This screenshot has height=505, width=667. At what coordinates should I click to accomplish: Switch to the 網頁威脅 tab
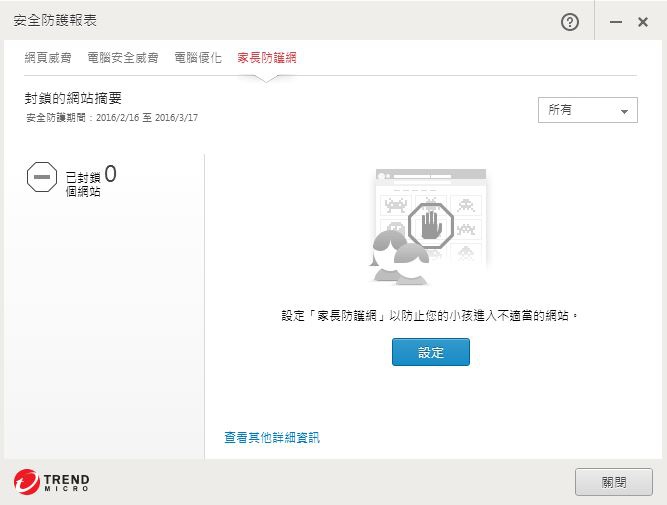48,57
